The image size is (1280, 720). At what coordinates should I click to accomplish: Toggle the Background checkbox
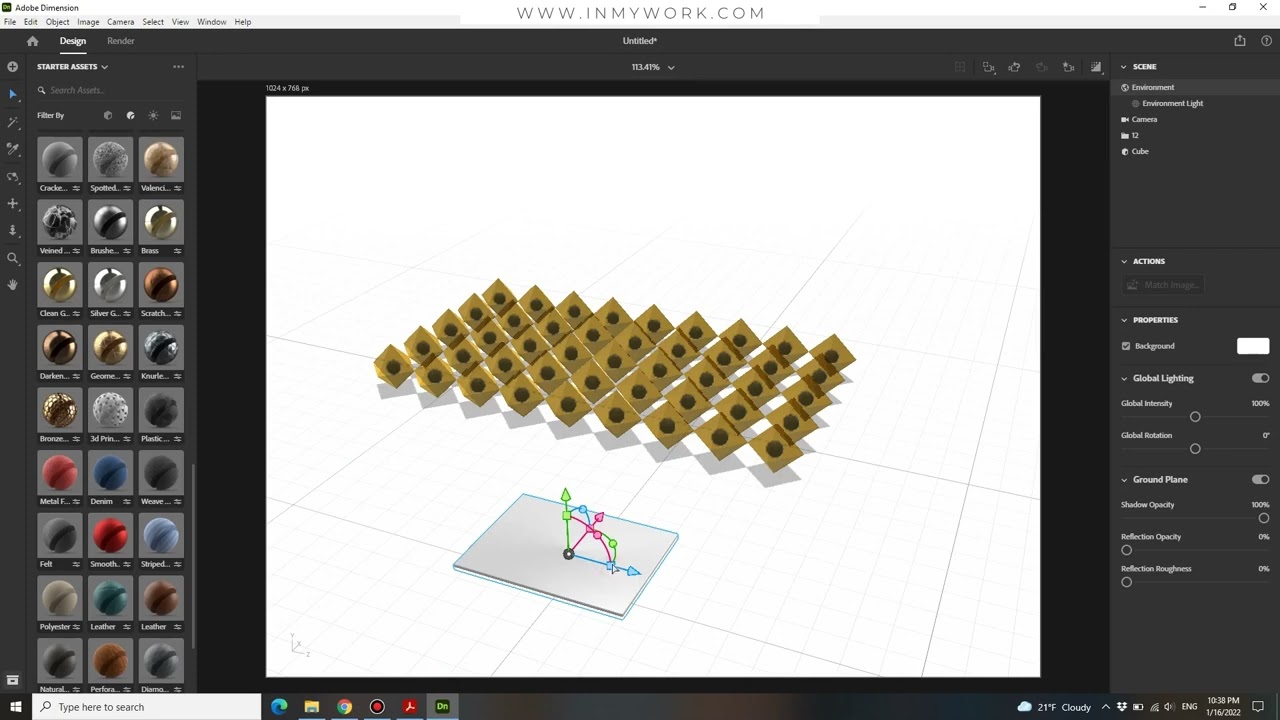tap(1126, 346)
